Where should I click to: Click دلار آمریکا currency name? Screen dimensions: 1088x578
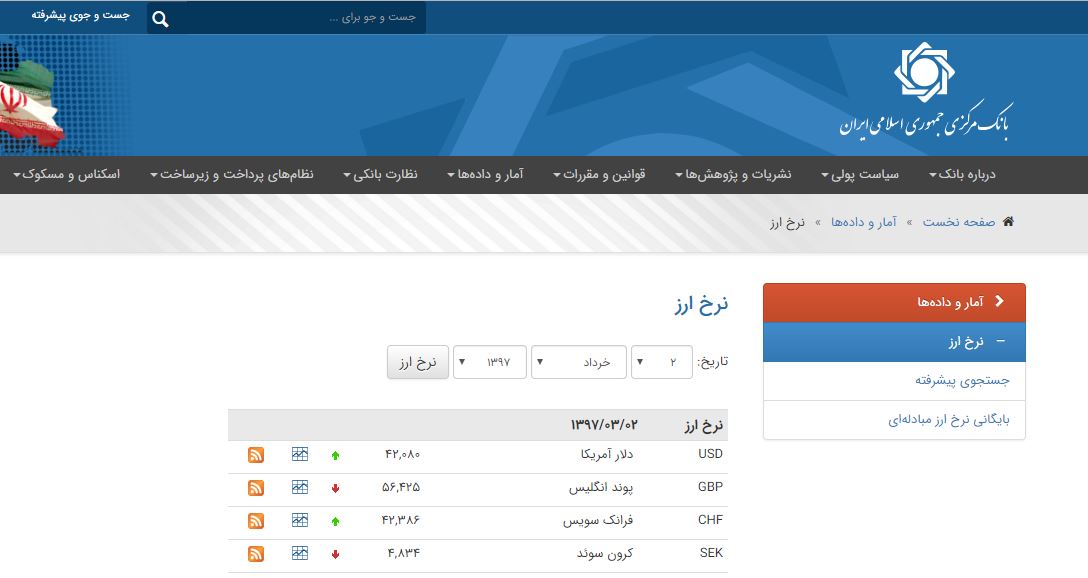[x=607, y=454]
